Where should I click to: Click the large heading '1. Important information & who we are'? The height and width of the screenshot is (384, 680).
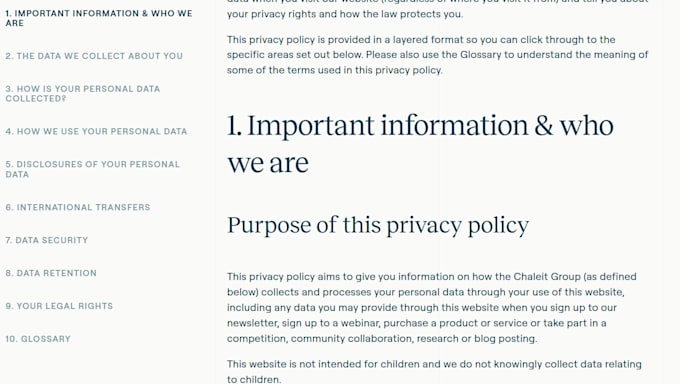(x=420, y=144)
